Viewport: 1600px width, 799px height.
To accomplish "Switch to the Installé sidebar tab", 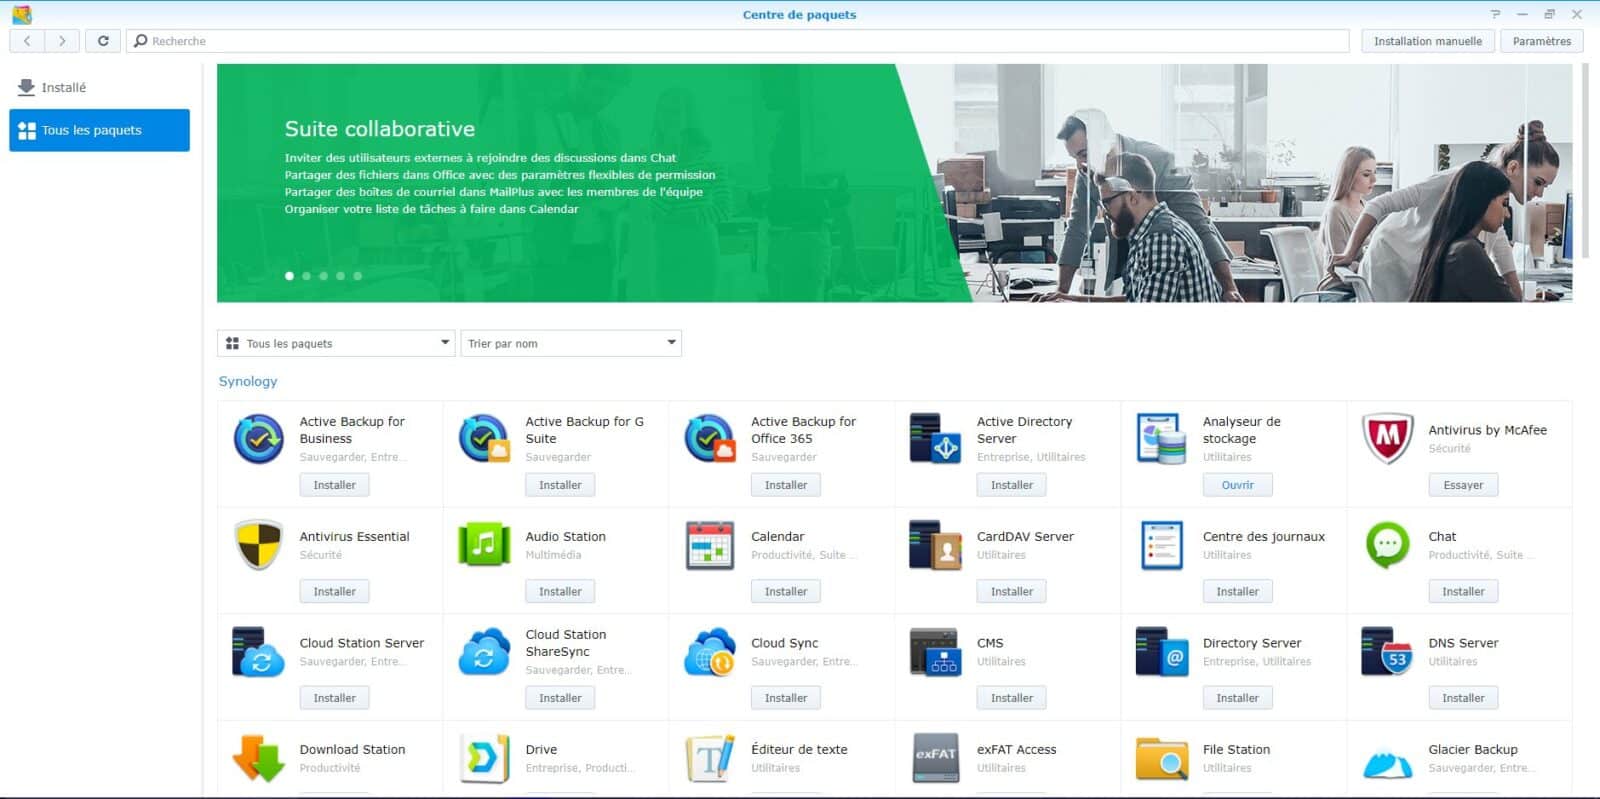I will pos(64,88).
